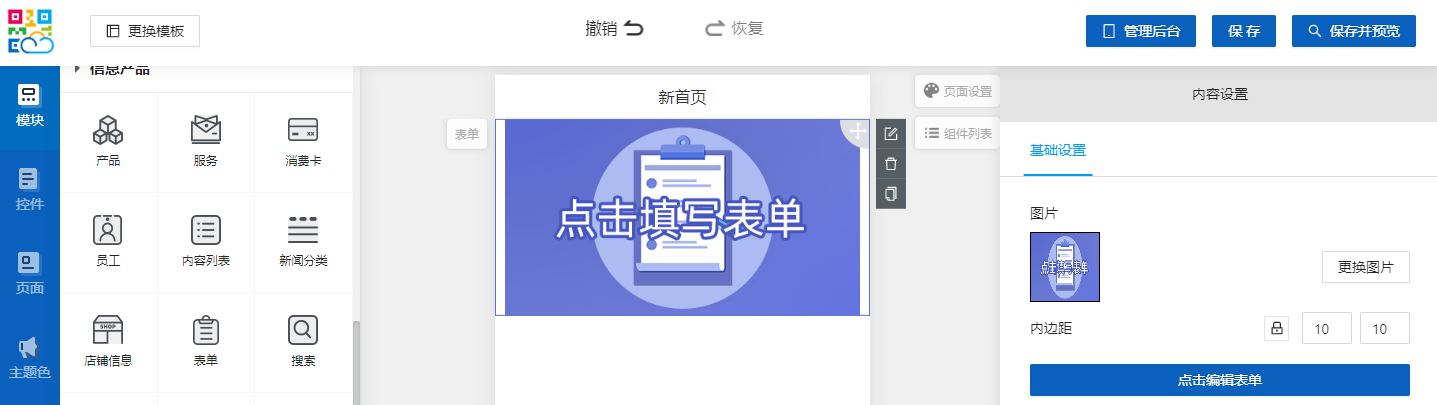Image resolution: width=1437 pixels, height=405 pixels.
Task: Open 页面设置 panel
Action: click(x=957, y=91)
